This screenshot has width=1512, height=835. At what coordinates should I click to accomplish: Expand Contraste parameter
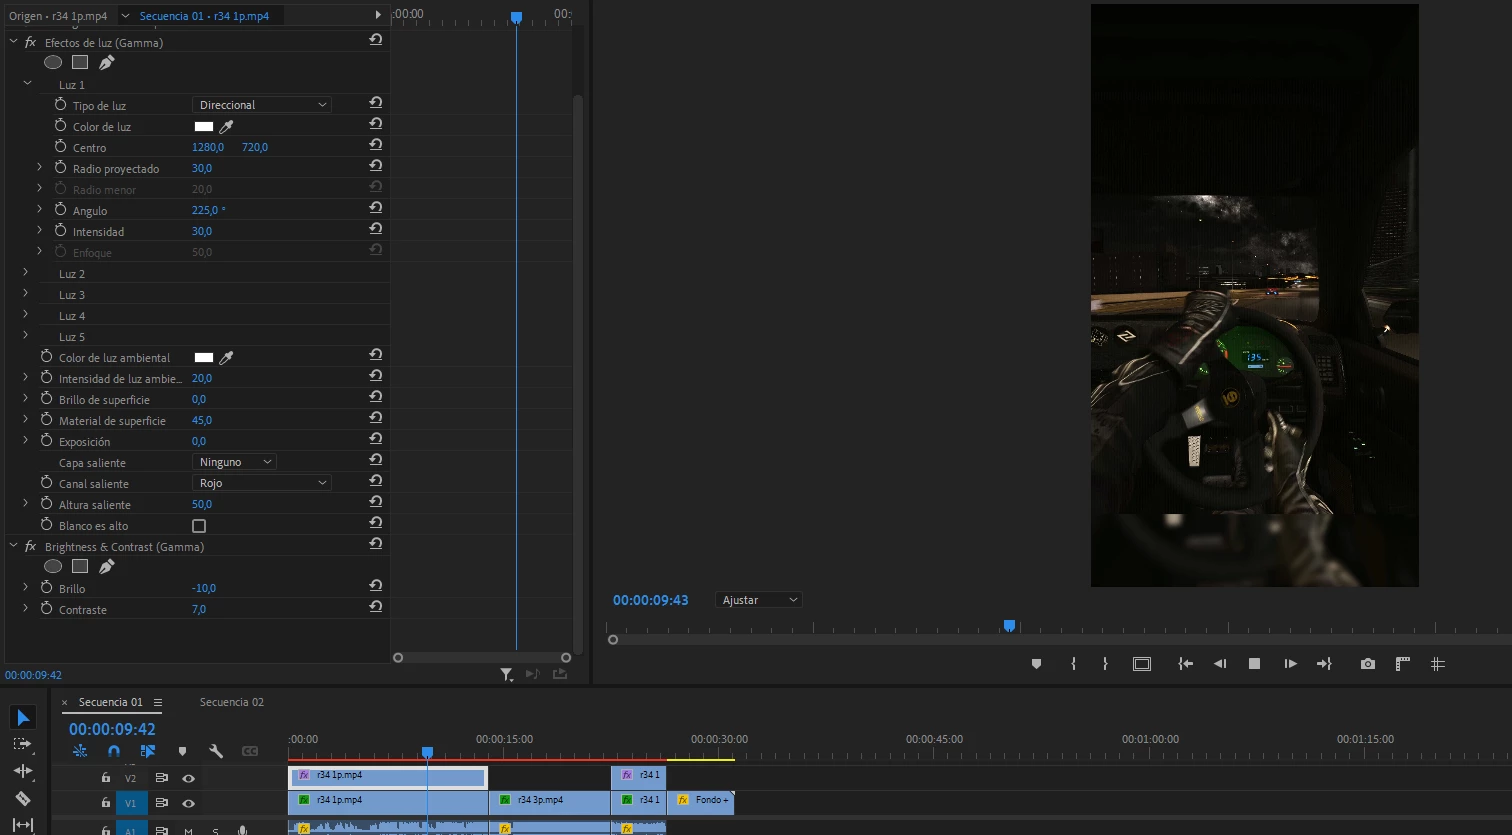(26, 609)
